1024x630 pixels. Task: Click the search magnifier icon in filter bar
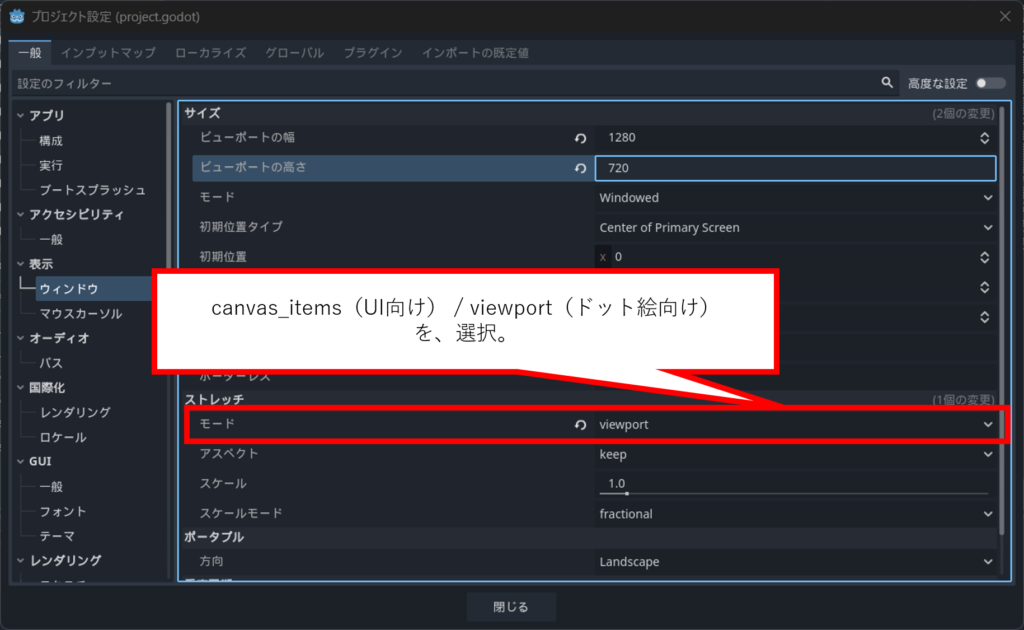click(x=886, y=83)
